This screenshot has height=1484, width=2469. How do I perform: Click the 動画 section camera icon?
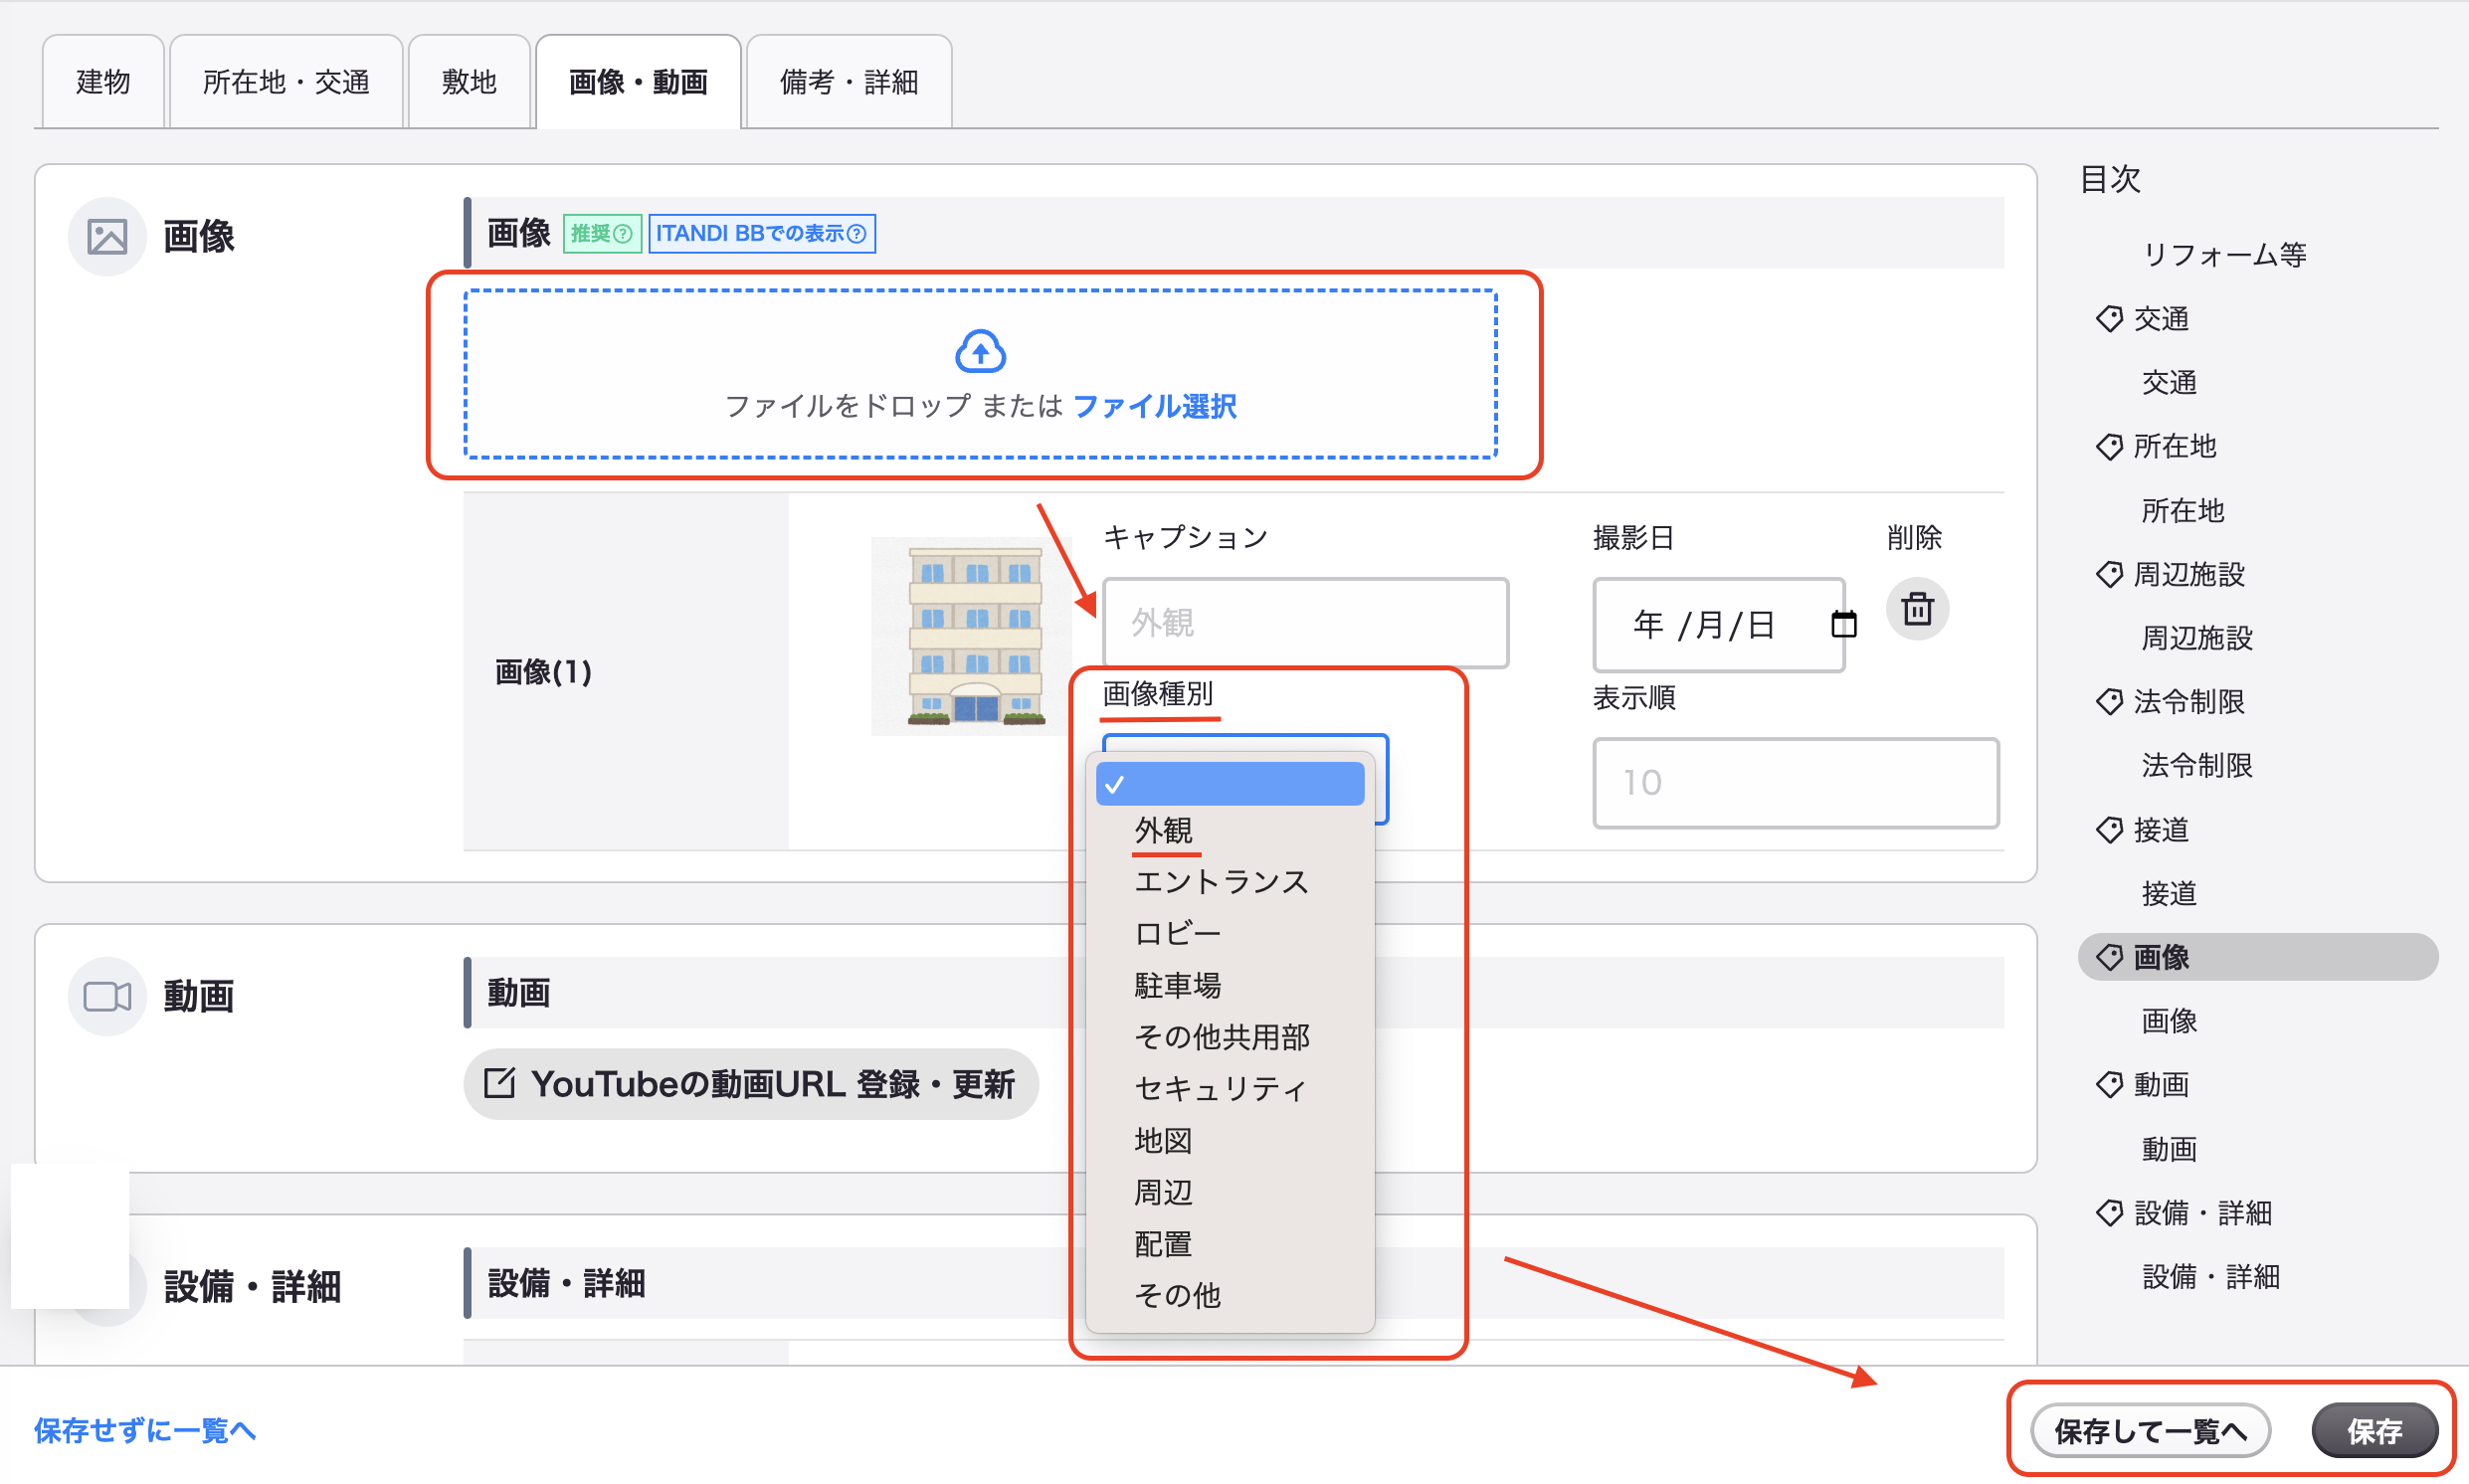pos(107,996)
